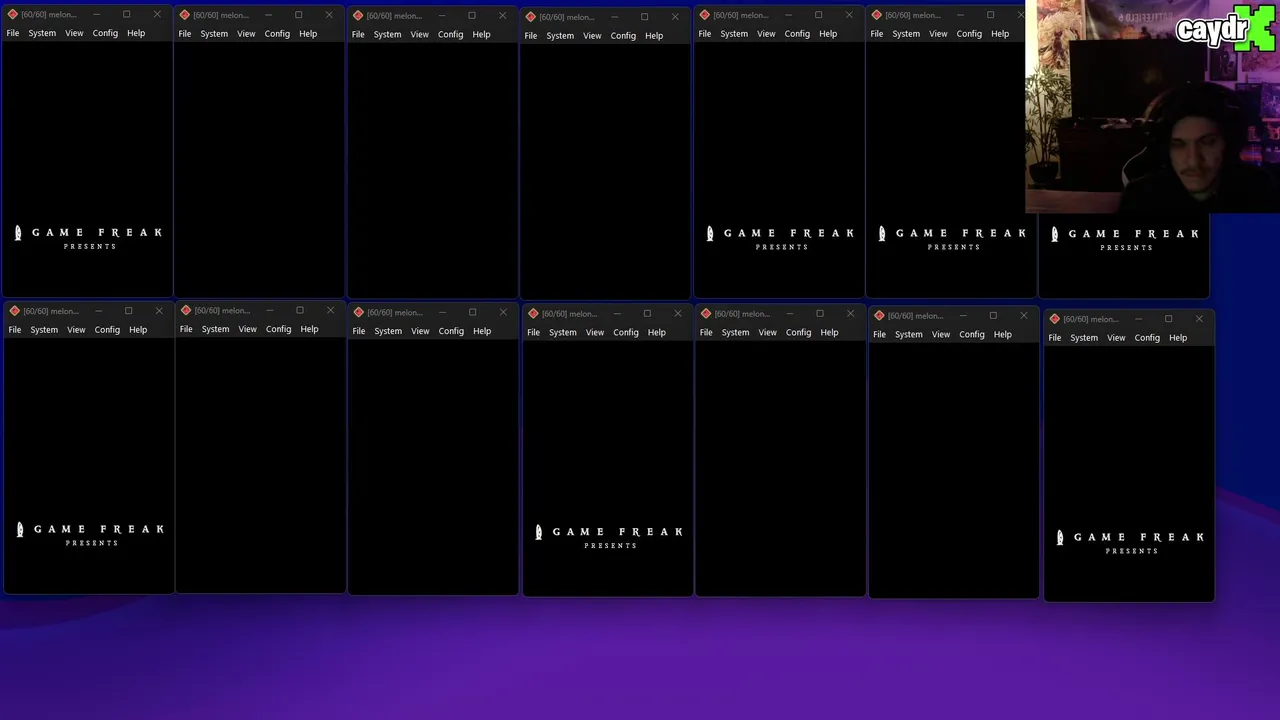Click melonDS title icon in bottom-row third window
This screenshot has height=720, width=1280.
[x=358, y=312]
